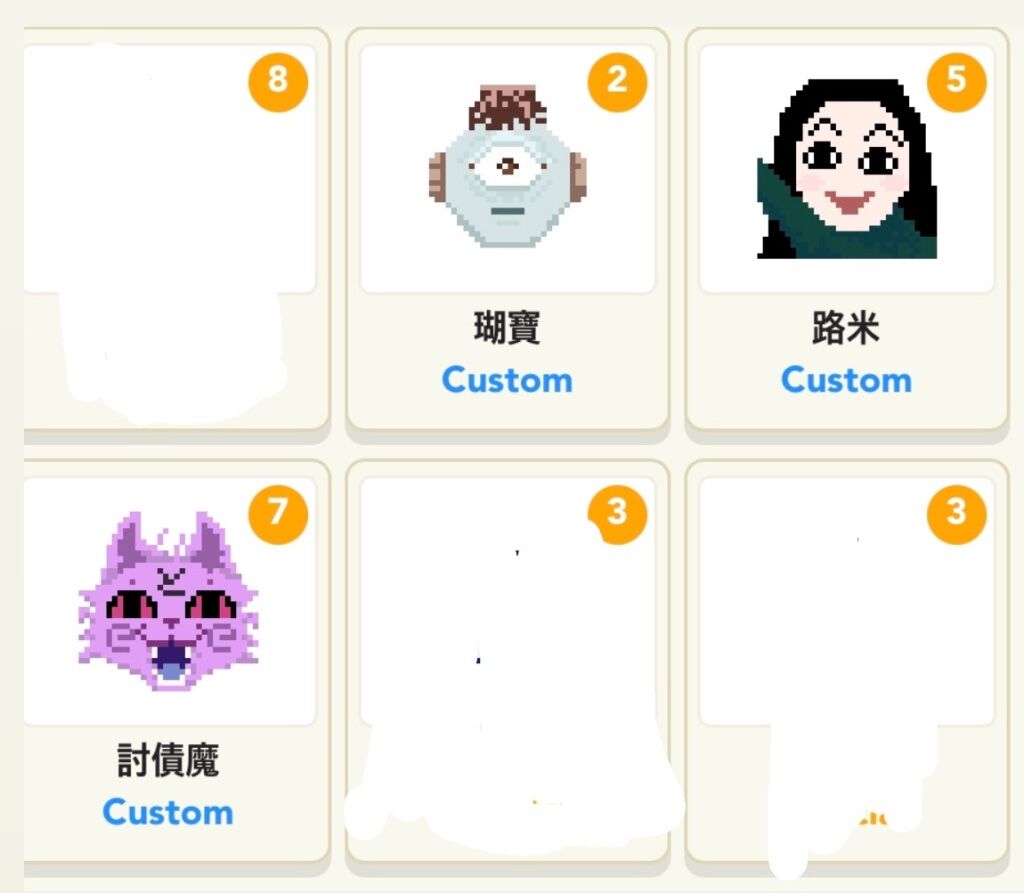Open the blank card with badge 8
The height and width of the screenshot is (893, 1024).
click(x=176, y=229)
